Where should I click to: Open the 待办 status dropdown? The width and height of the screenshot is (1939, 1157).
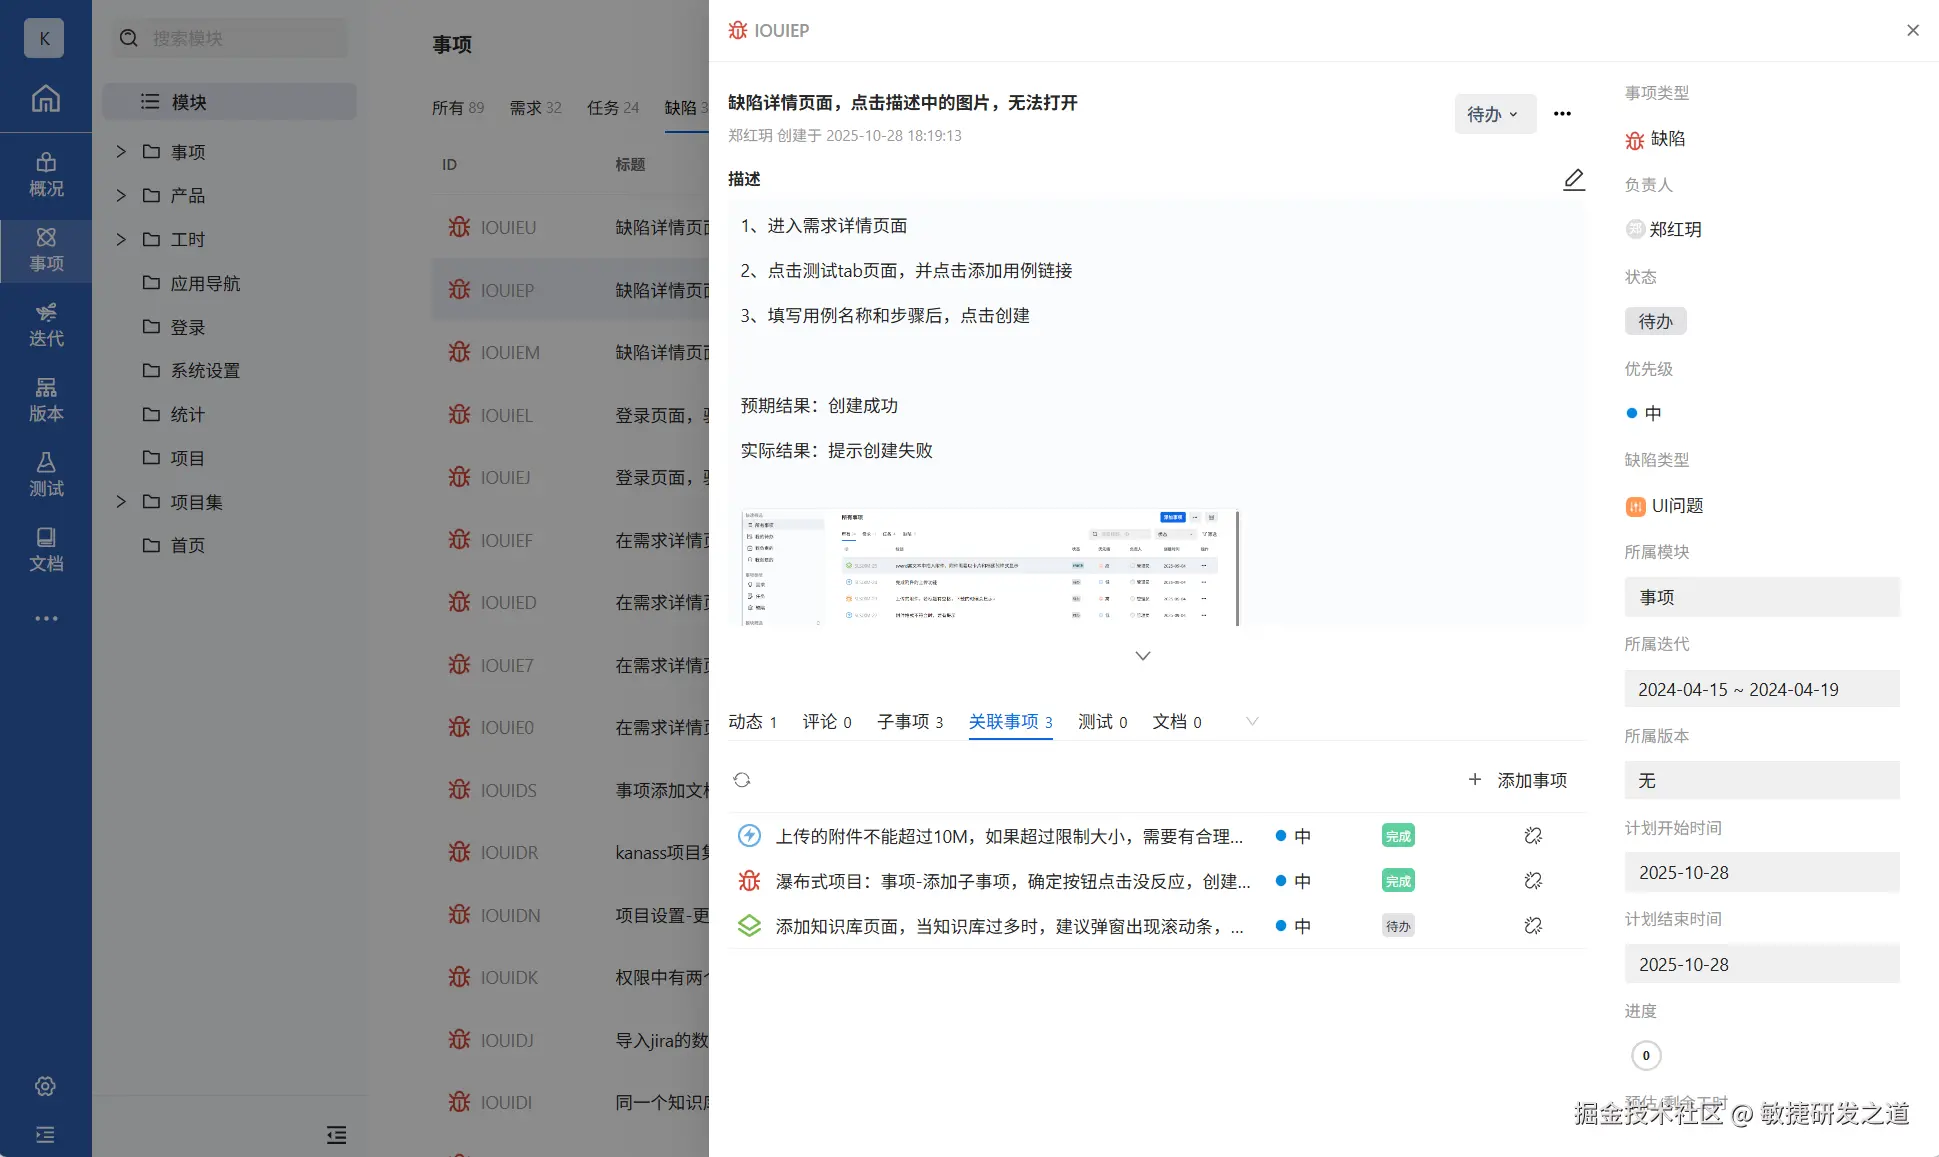(1494, 114)
